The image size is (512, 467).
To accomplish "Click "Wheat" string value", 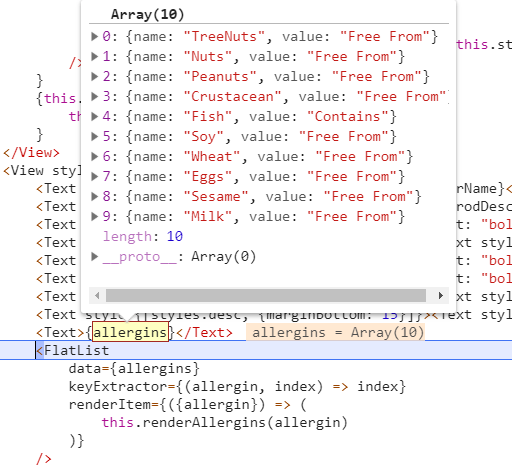I will [x=212, y=156].
